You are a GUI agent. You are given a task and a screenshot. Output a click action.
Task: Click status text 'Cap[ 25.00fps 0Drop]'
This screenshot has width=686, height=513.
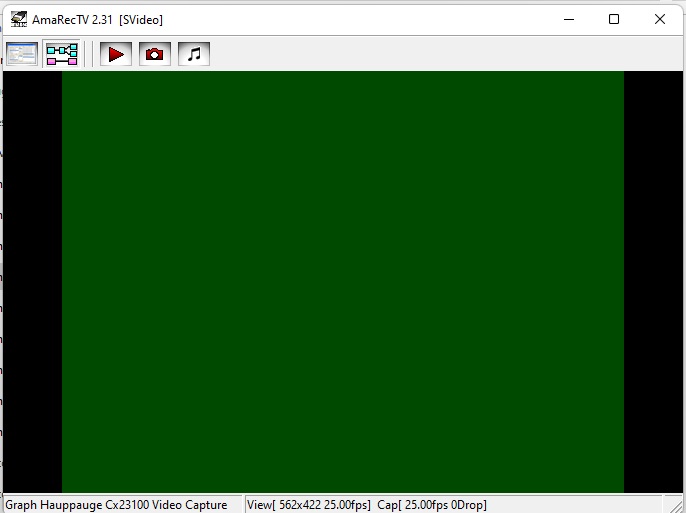coord(432,505)
